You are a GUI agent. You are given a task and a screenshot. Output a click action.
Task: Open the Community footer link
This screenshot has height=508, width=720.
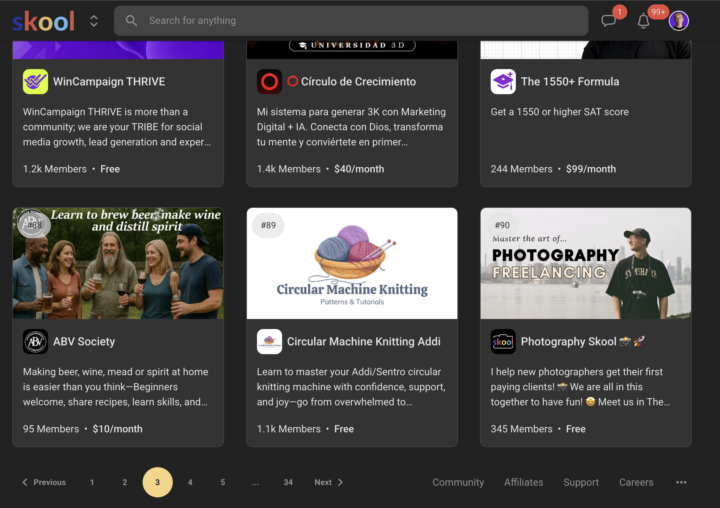[x=458, y=482]
